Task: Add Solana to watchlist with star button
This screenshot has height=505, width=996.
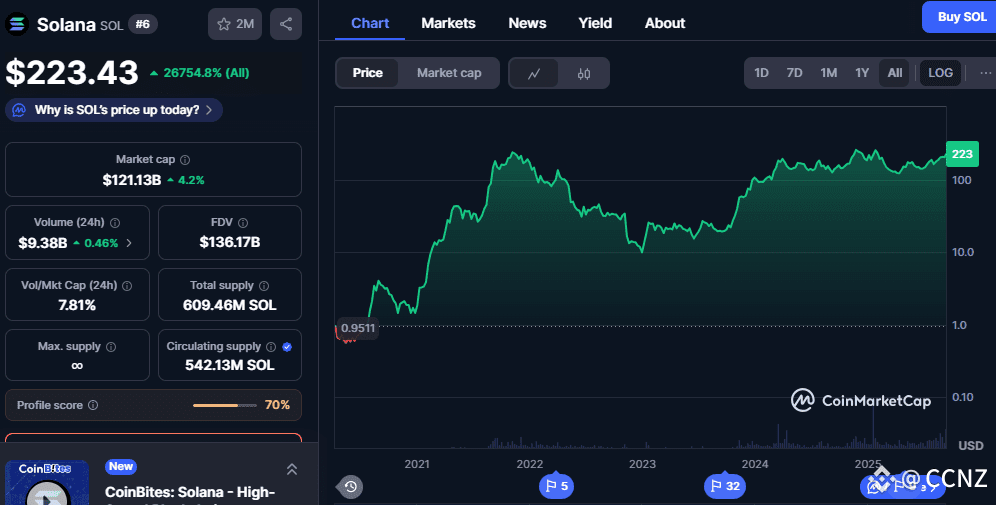Action: click(235, 24)
